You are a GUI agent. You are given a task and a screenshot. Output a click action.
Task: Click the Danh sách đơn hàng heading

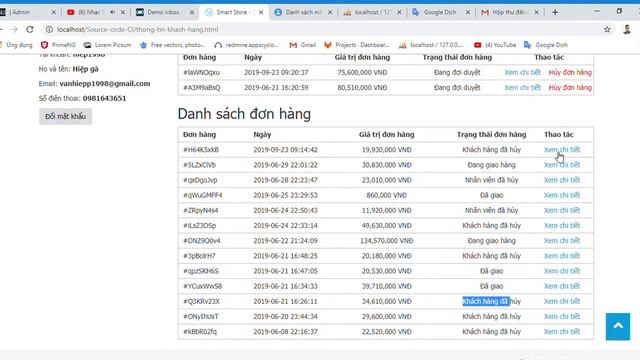244,113
